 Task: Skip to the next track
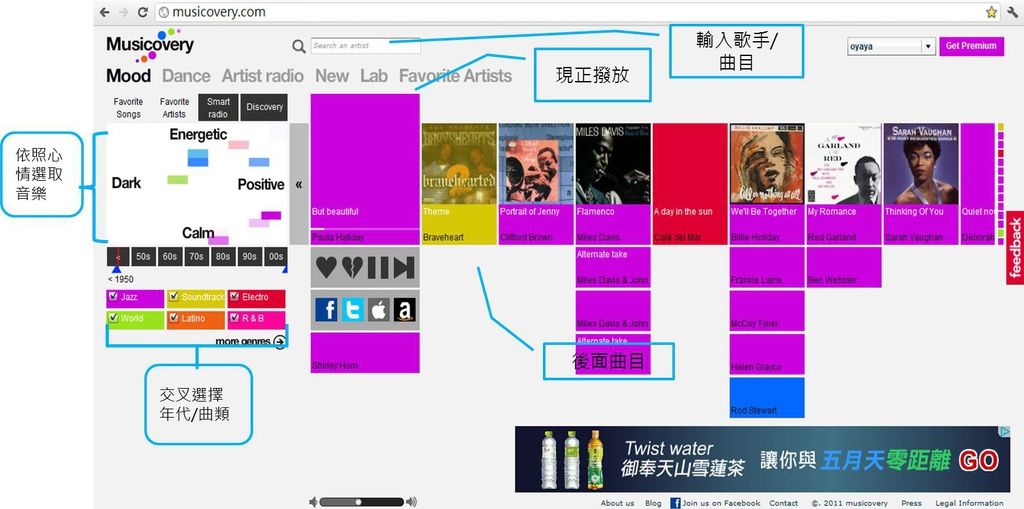(x=403, y=268)
